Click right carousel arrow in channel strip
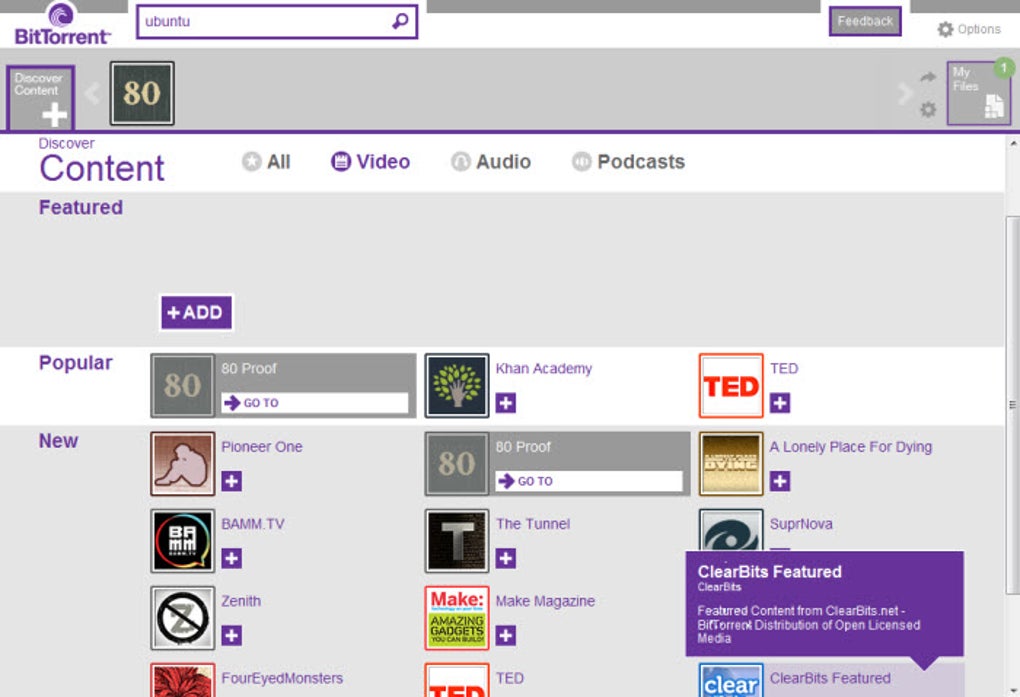Viewport: 1020px width, 697px height. (x=904, y=94)
